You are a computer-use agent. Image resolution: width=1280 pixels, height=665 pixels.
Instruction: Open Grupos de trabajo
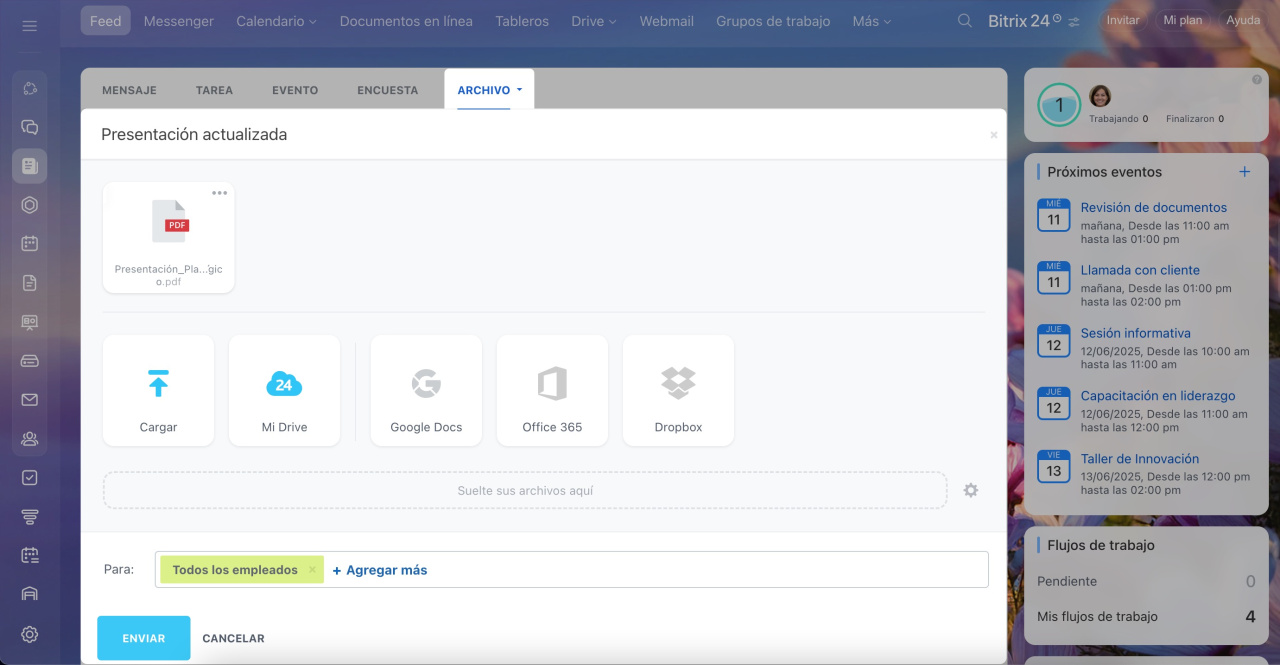(x=773, y=21)
